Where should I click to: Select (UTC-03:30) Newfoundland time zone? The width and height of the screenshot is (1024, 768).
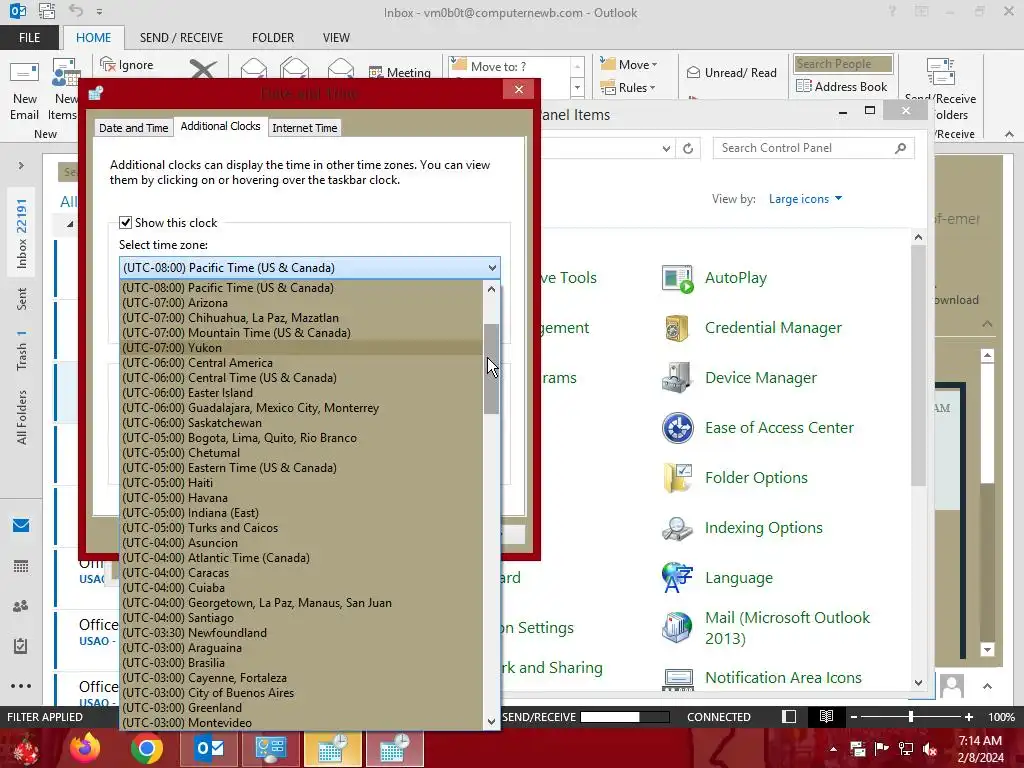(x=302, y=633)
